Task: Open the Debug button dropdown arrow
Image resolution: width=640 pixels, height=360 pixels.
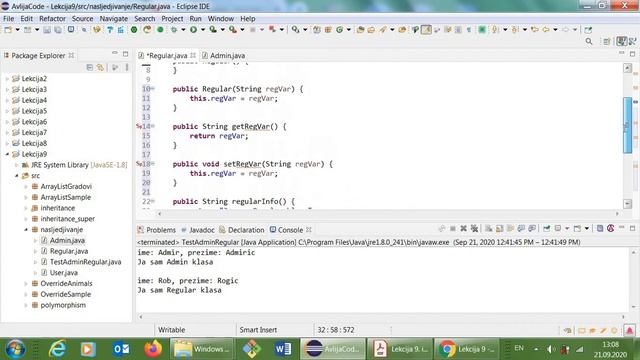Action: tap(183, 30)
